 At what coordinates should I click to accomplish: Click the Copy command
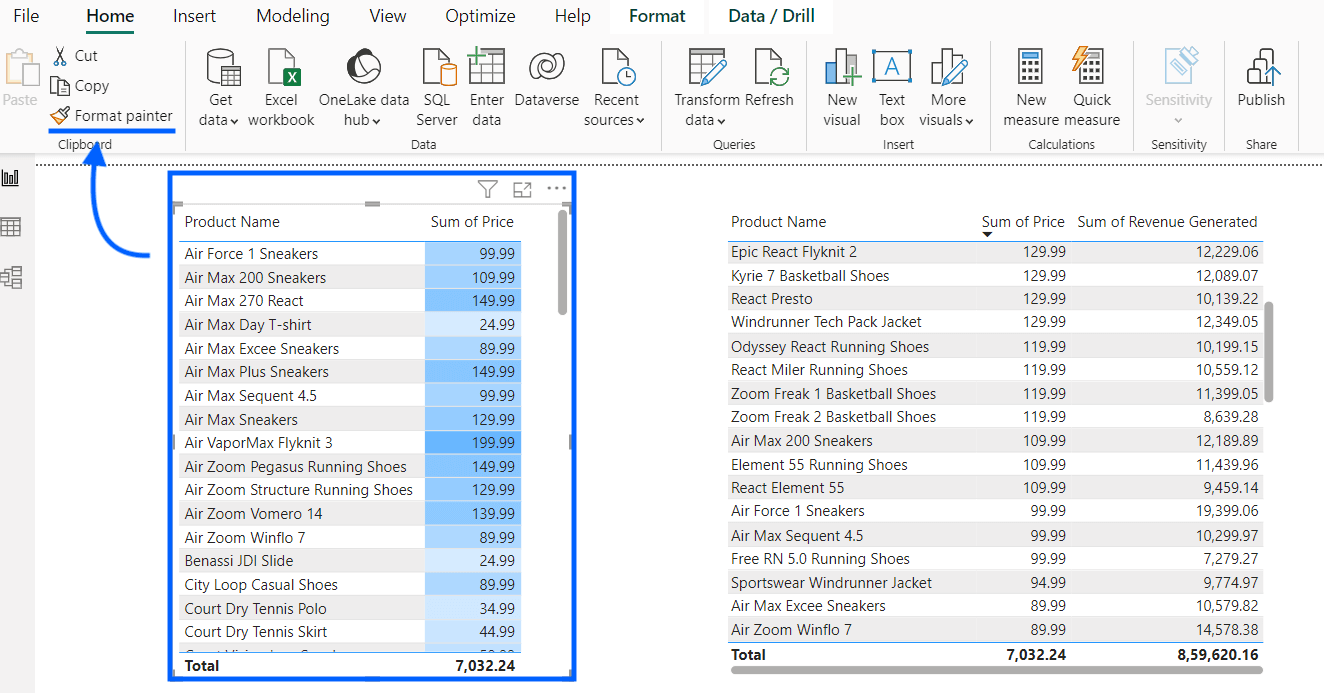(80, 86)
